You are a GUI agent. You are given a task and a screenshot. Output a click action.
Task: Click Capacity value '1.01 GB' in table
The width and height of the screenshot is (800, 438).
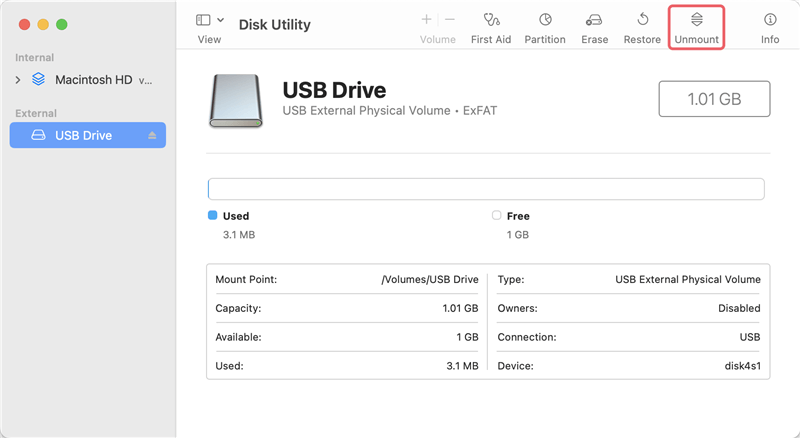(460, 308)
